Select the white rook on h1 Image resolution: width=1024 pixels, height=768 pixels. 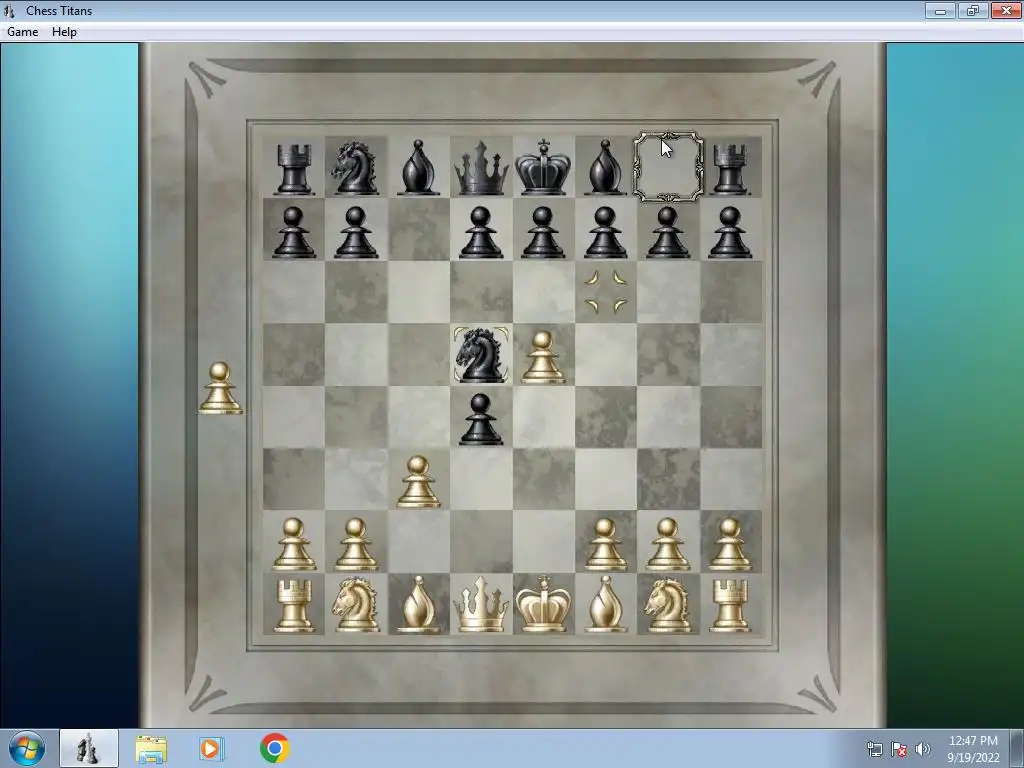729,606
